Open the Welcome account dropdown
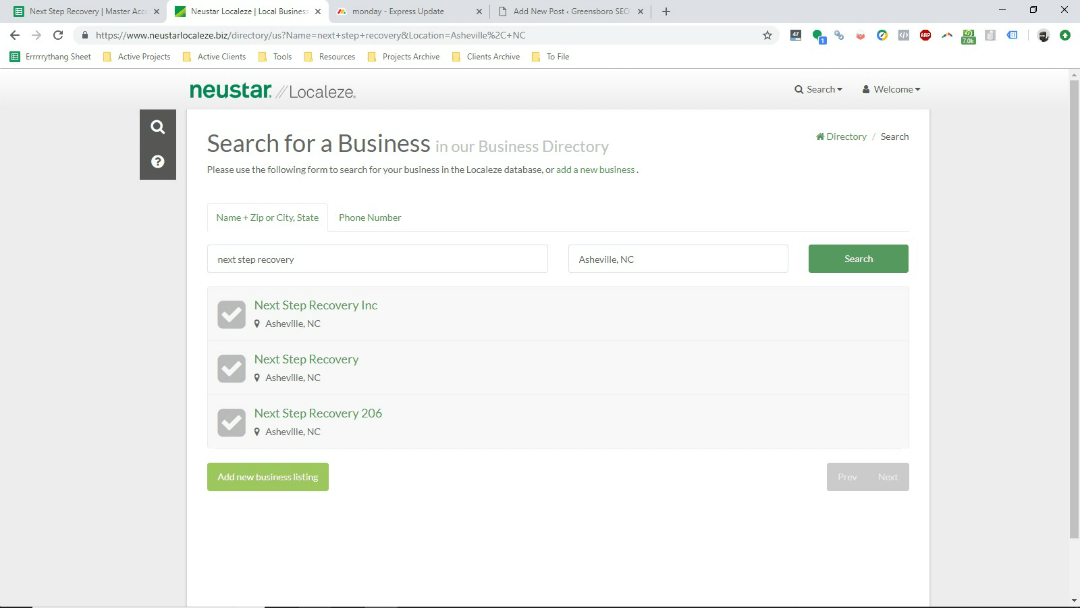 (889, 89)
